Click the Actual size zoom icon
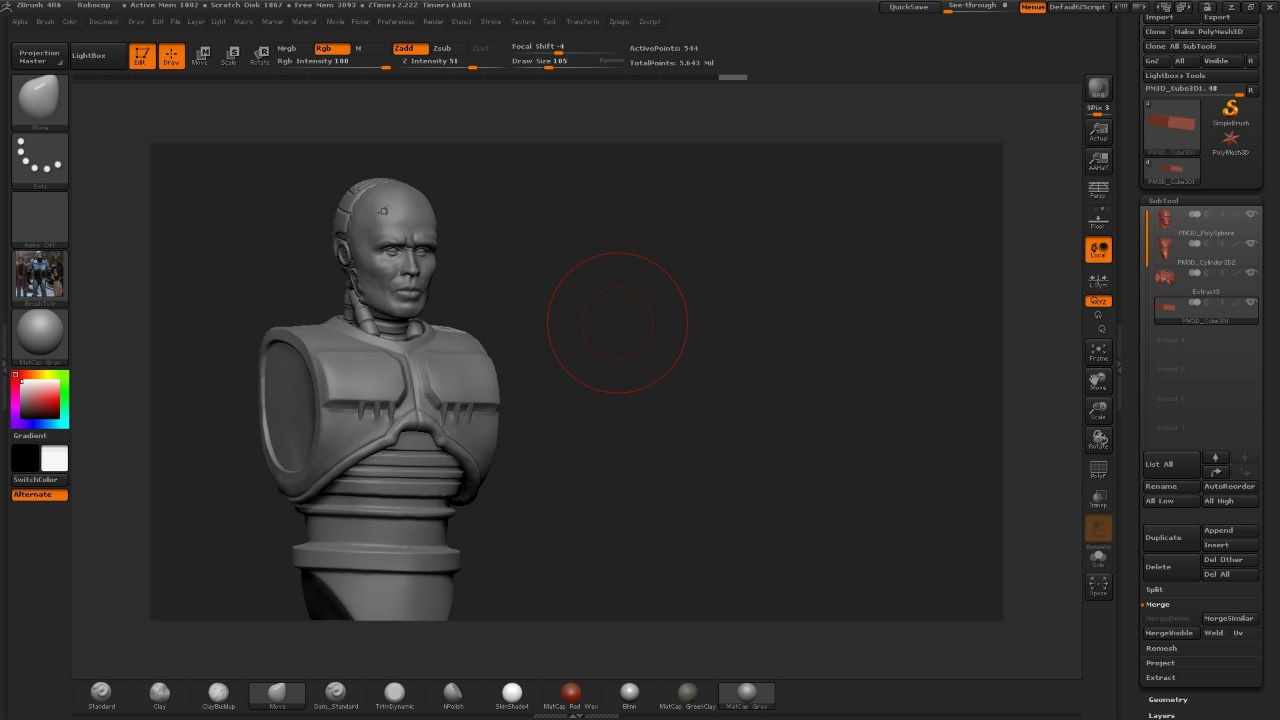 click(x=1098, y=131)
